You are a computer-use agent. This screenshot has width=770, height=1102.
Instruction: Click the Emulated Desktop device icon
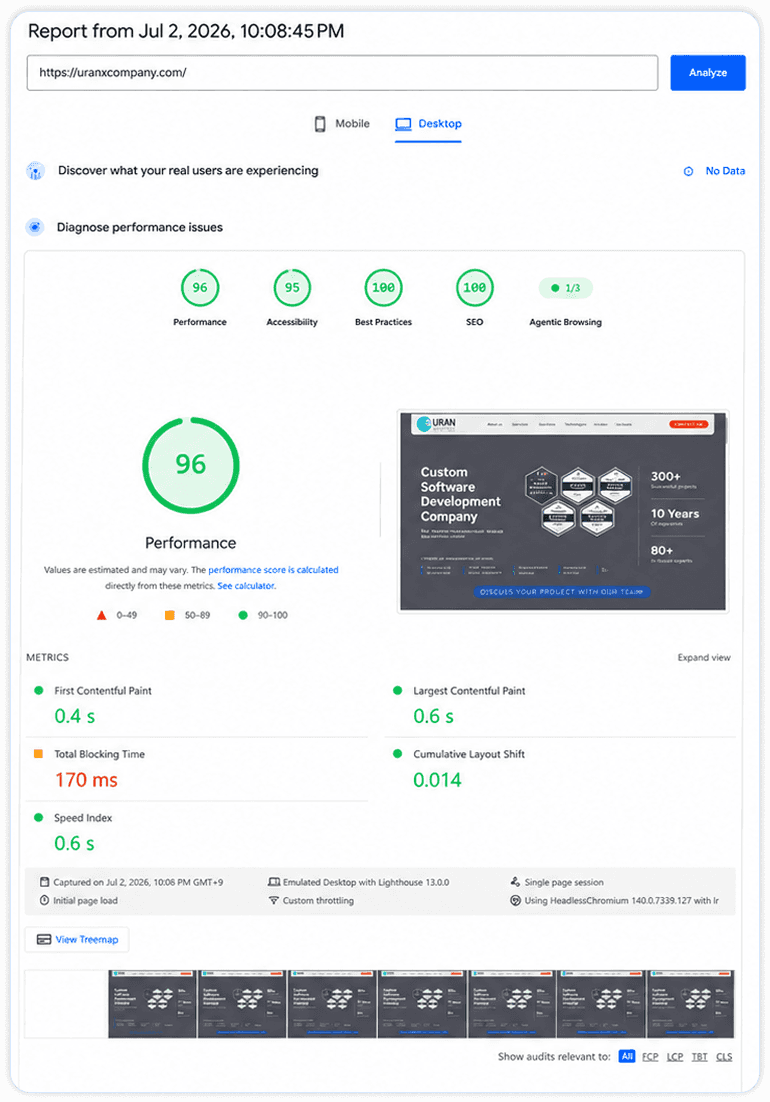pyautogui.click(x=274, y=882)
